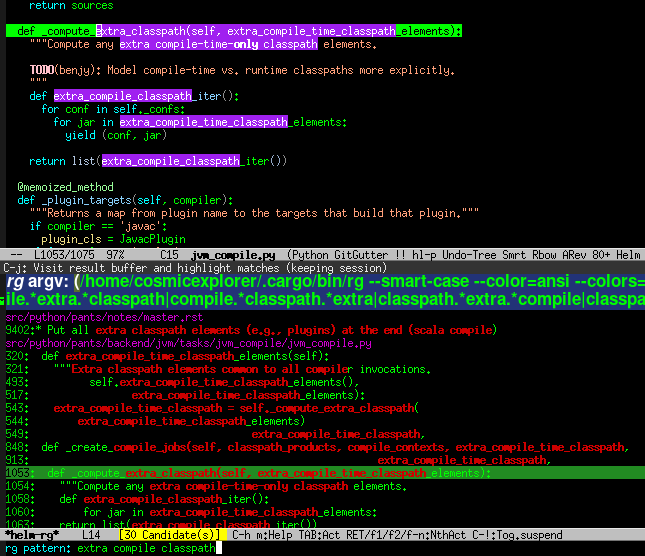Click the 97% buffer position indicator

(x=115, y=255)
